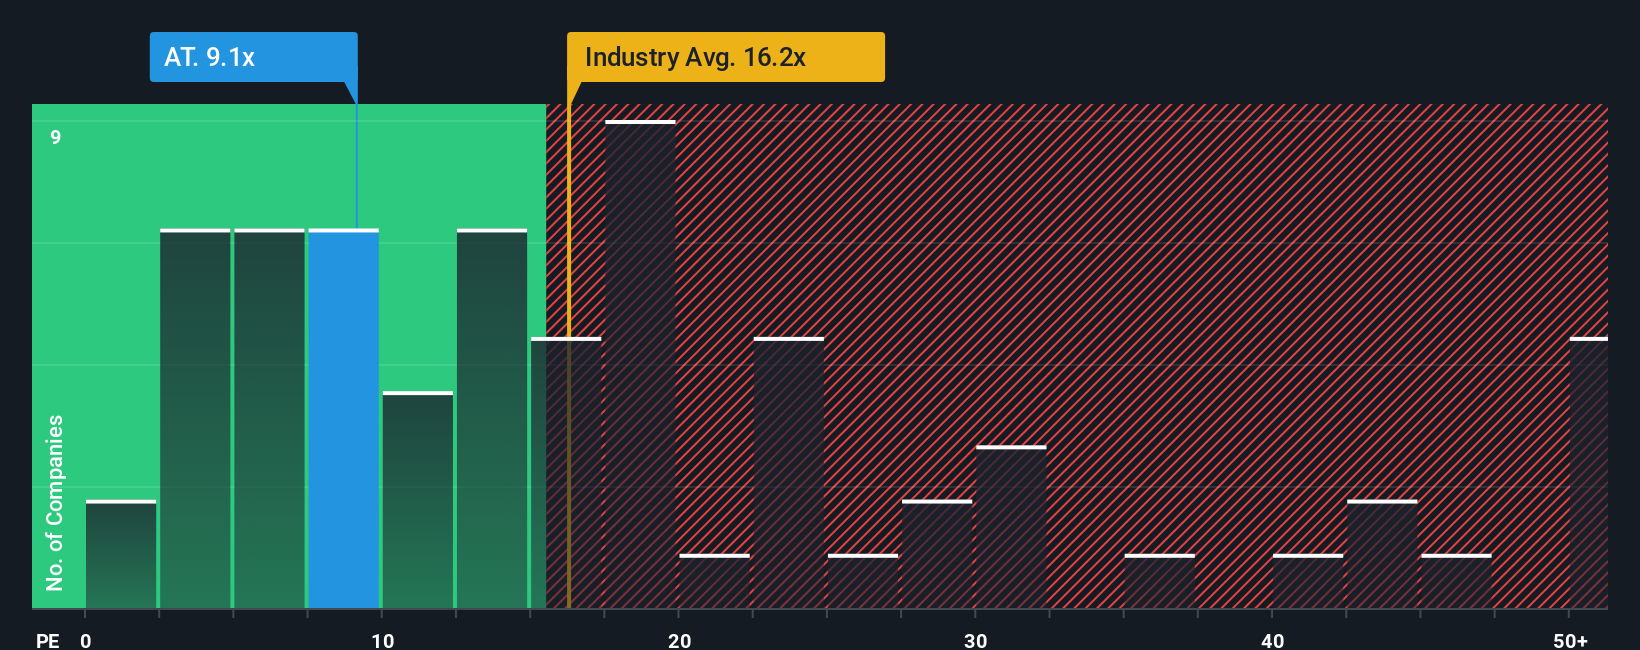
Task: Click the x-axis label 40
Action: 1272,640
